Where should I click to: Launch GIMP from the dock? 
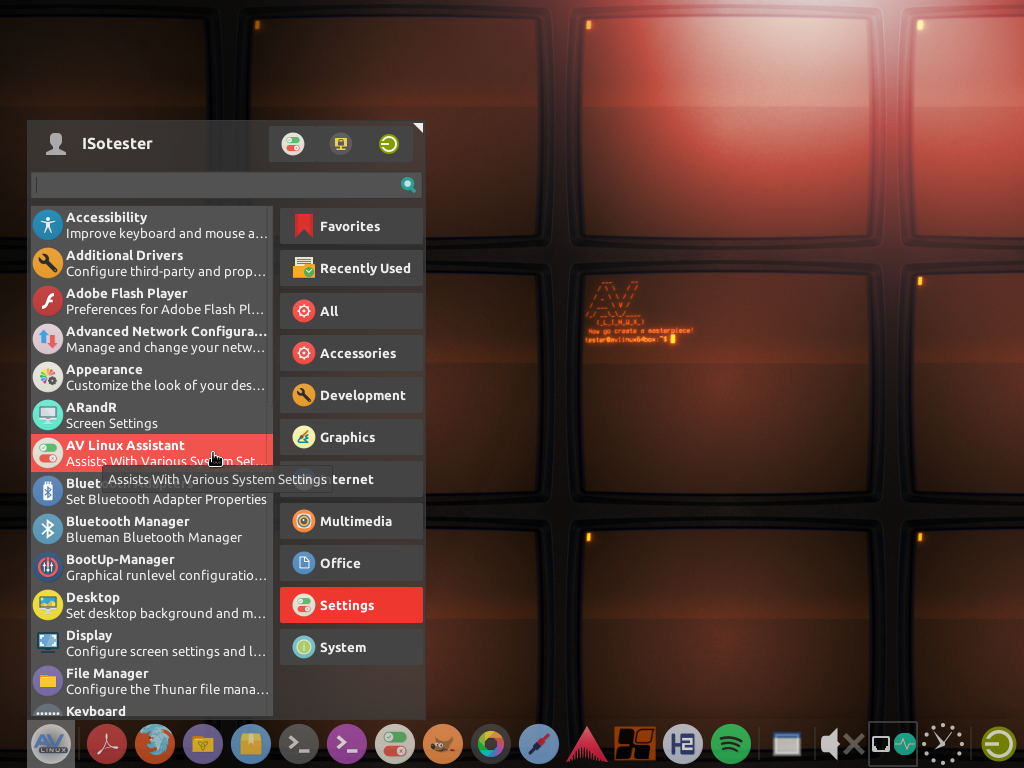coord(443,745)
